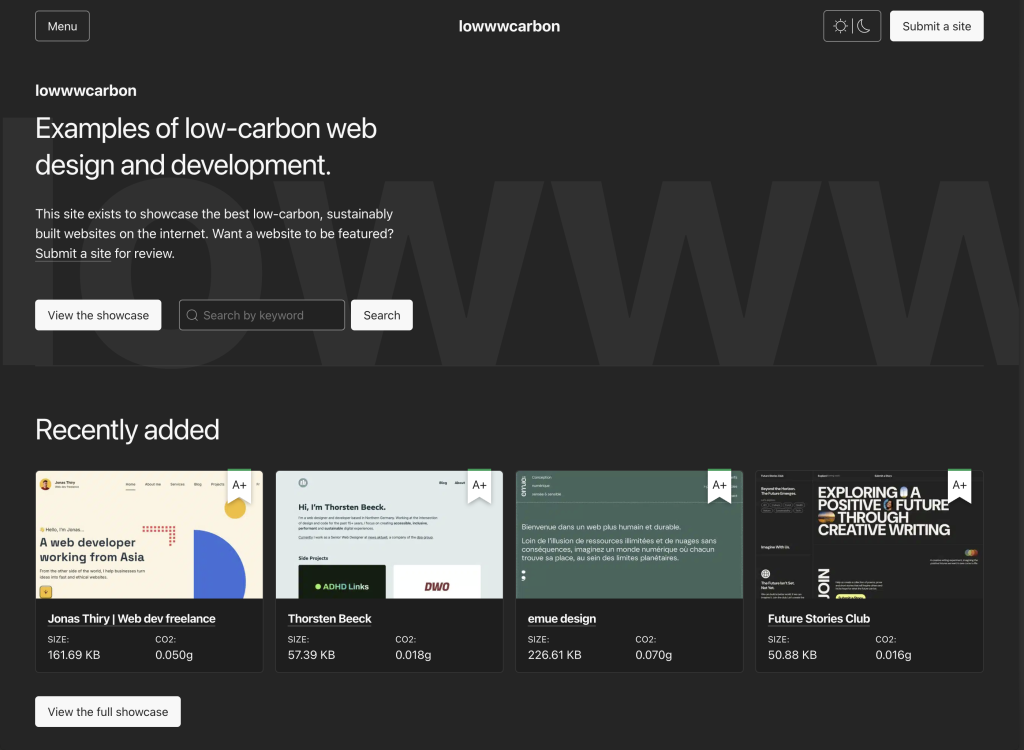Click the 'Examples of low-carbon web' headline
The height and width of the screenshot is (750, 1024).
point(206,129)
